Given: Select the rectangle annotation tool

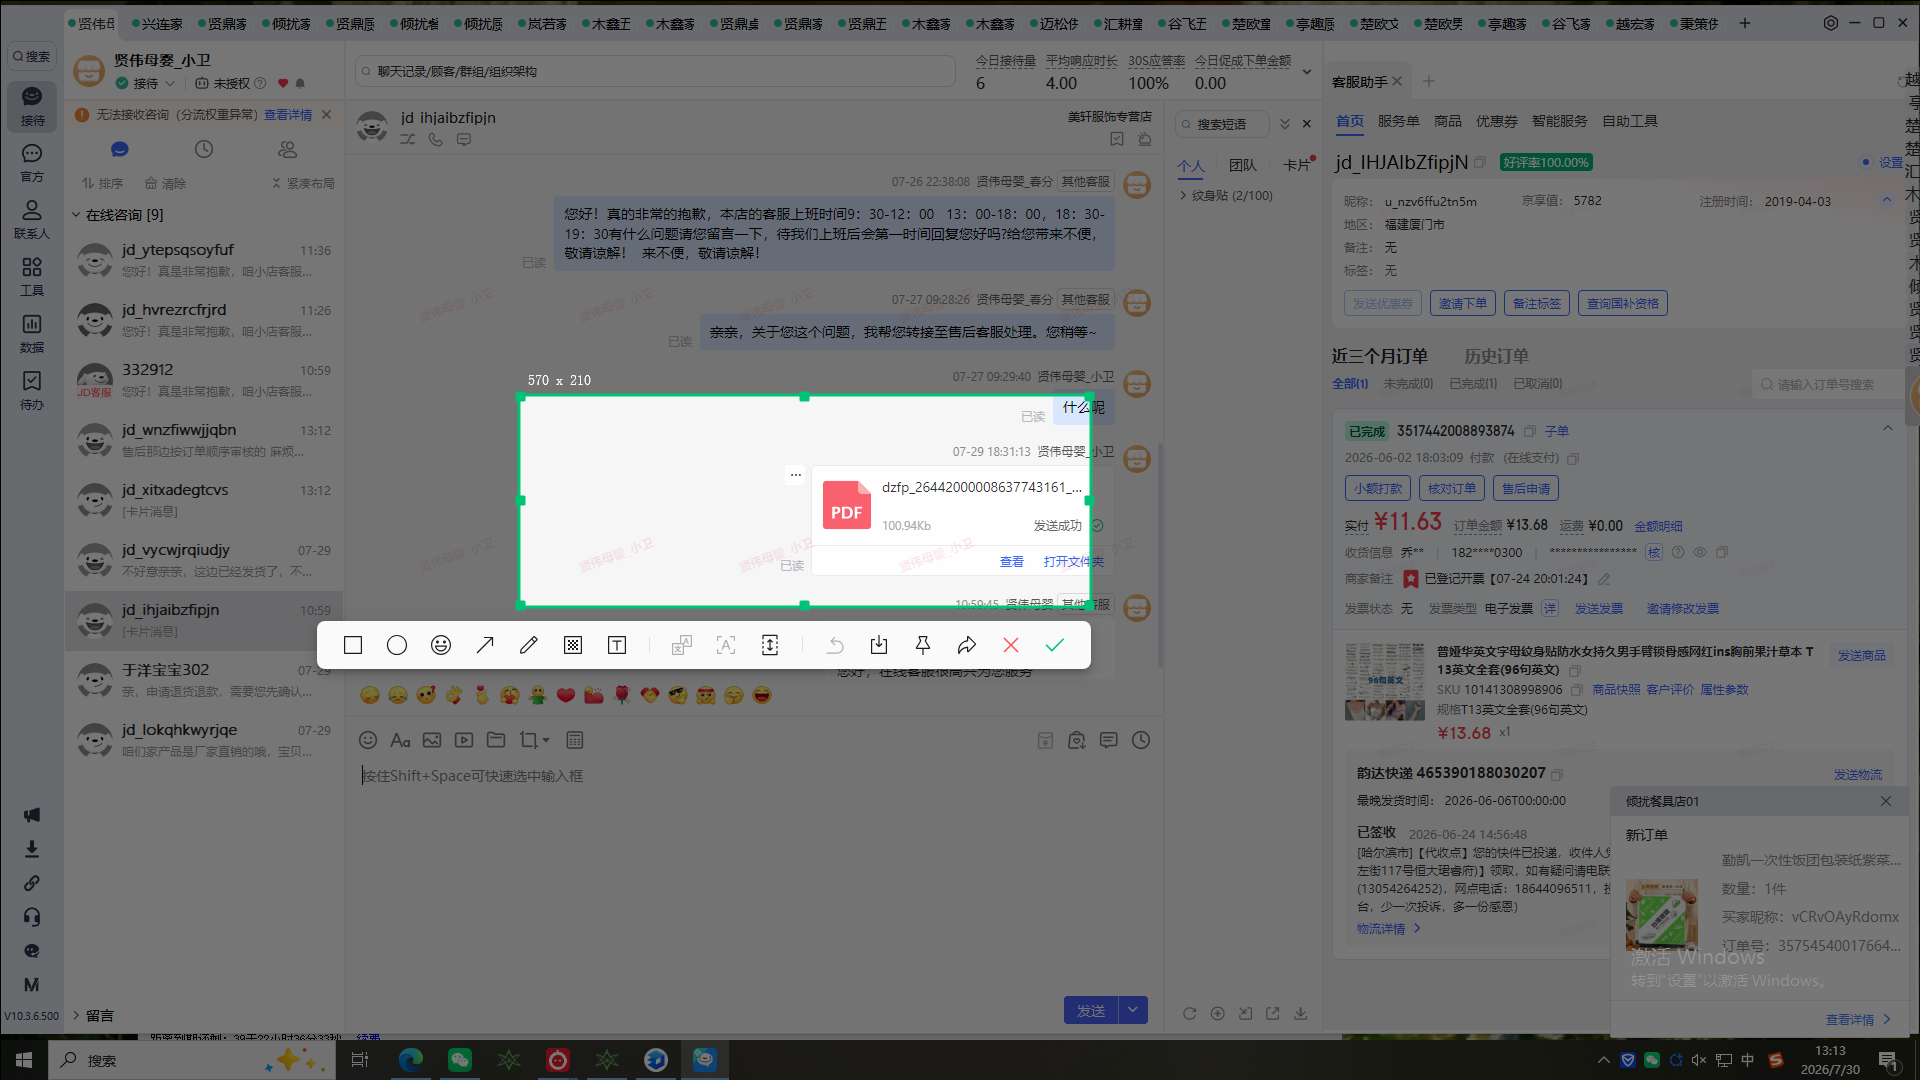Looking at the screenshot, I should point(353,645).
